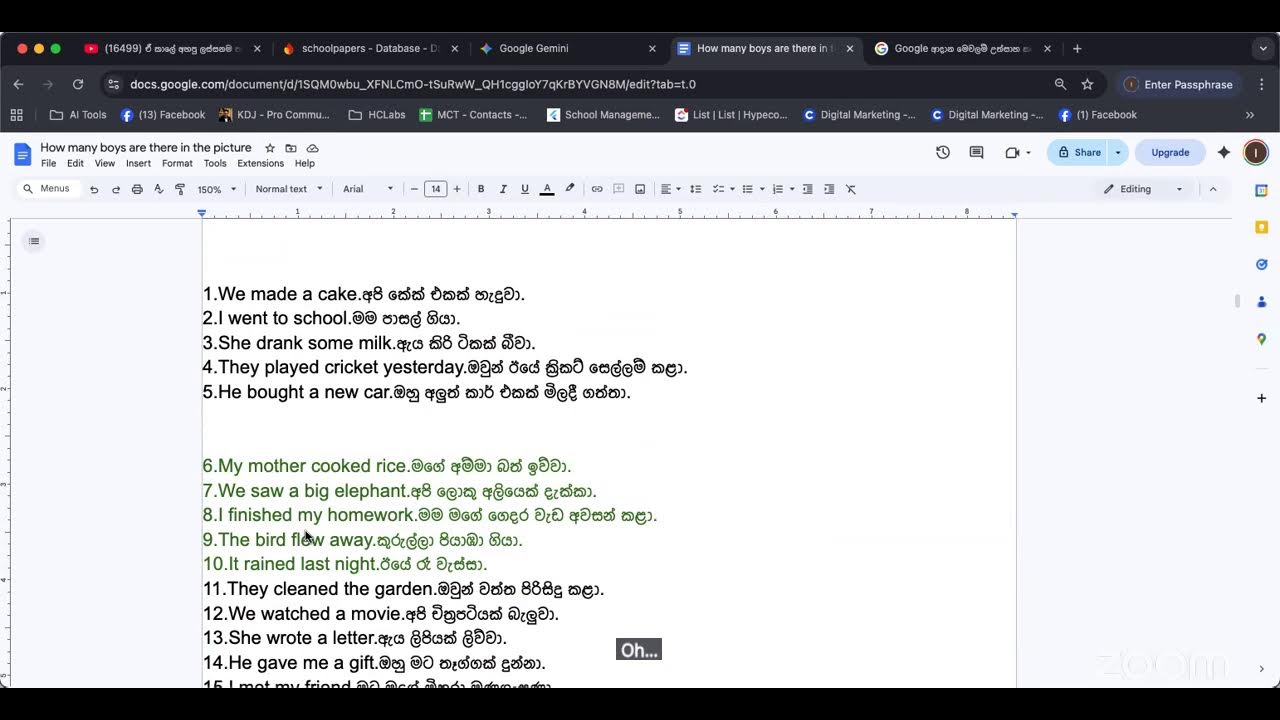Screen dimensions: 1280x720
Task: Increase indent icon
Action: point(829,189)
